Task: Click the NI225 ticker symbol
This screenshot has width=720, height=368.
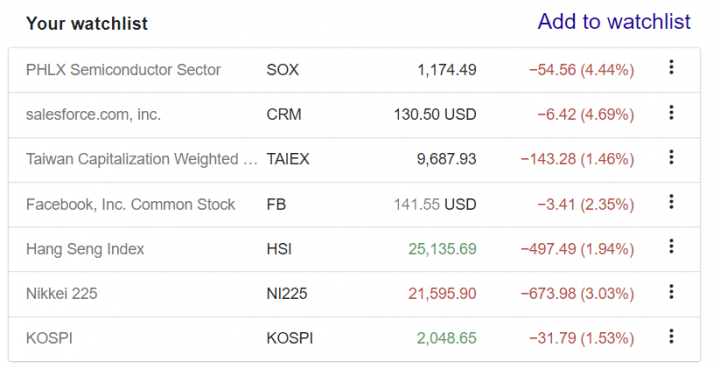Action: [x=287, y=294]
